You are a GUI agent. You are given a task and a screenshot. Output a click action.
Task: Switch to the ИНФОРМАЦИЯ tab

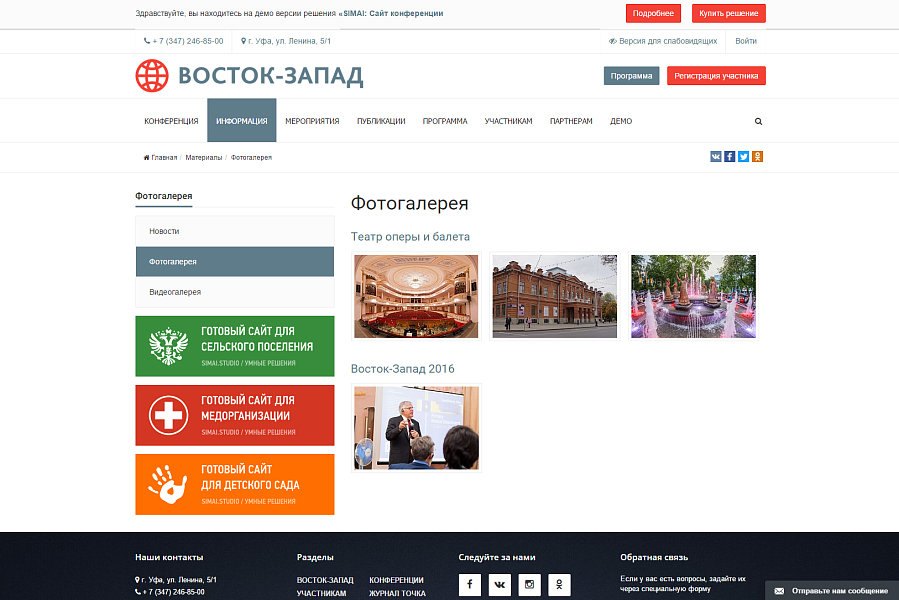[240, 120]
